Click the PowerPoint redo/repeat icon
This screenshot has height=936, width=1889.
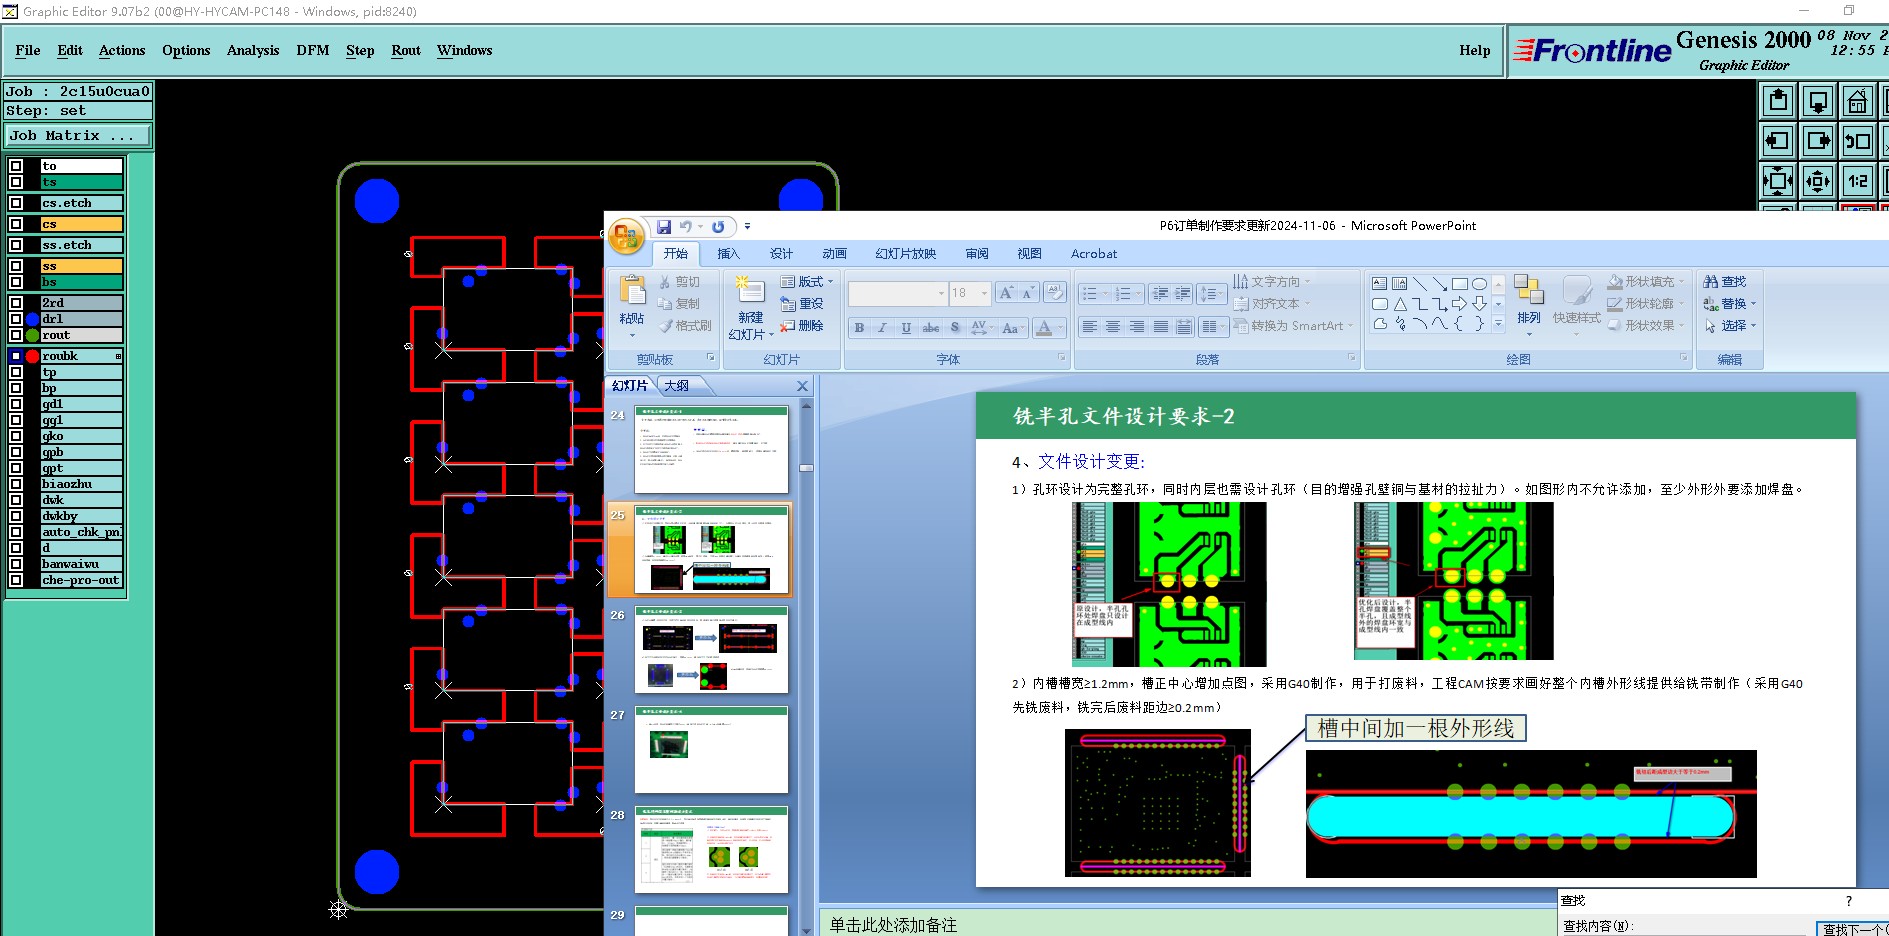(x=718, y=227)
